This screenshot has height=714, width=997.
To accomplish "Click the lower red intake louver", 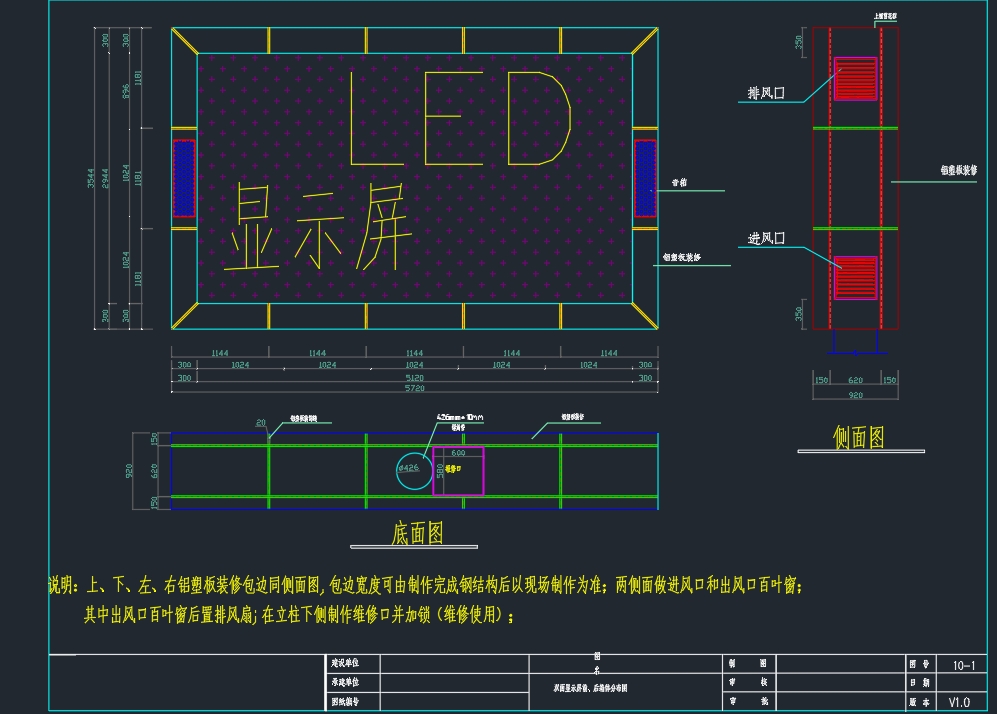I will pos(855,278).
